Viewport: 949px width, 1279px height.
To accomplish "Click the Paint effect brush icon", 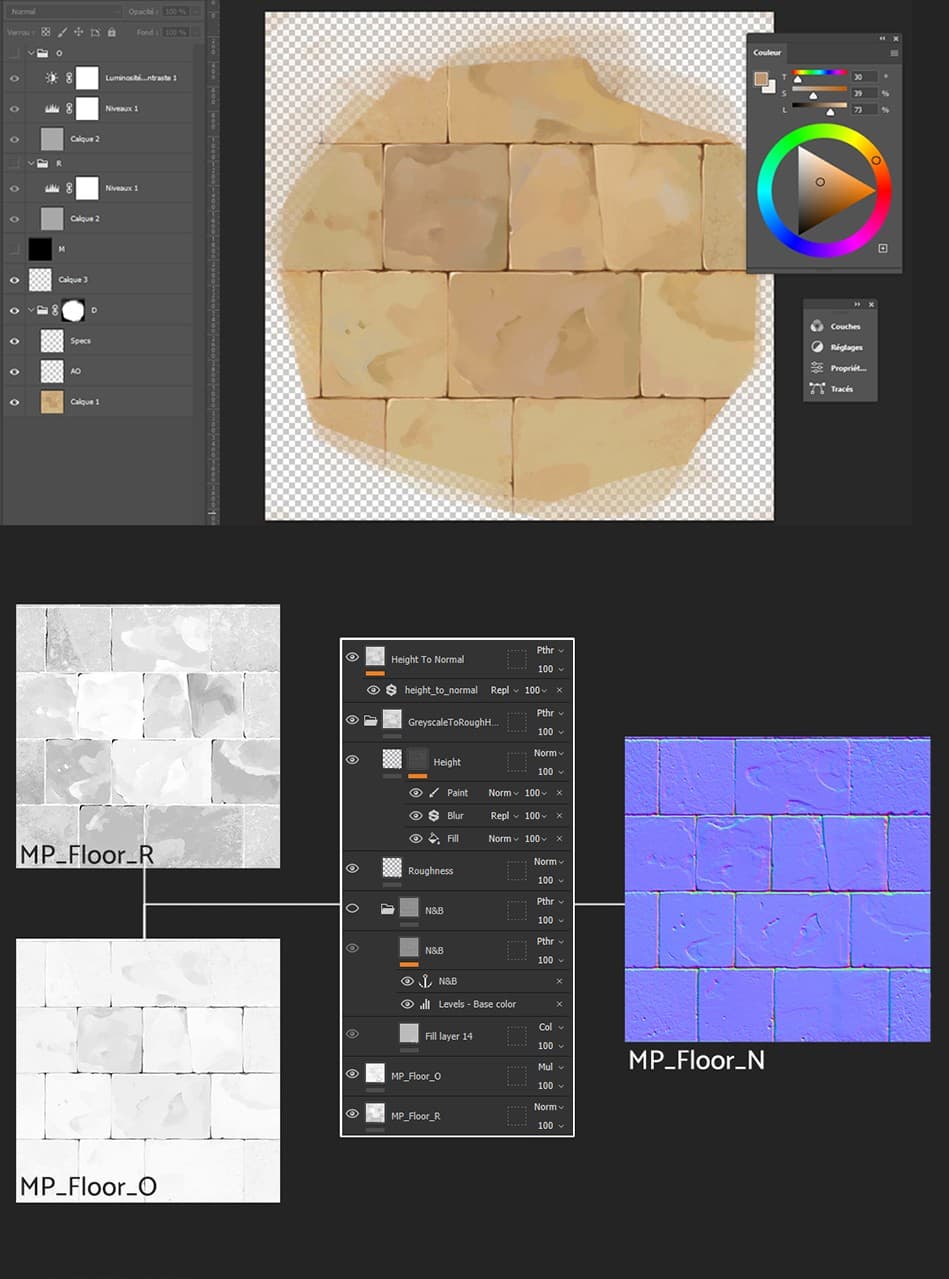I will [x=434, y=793].
